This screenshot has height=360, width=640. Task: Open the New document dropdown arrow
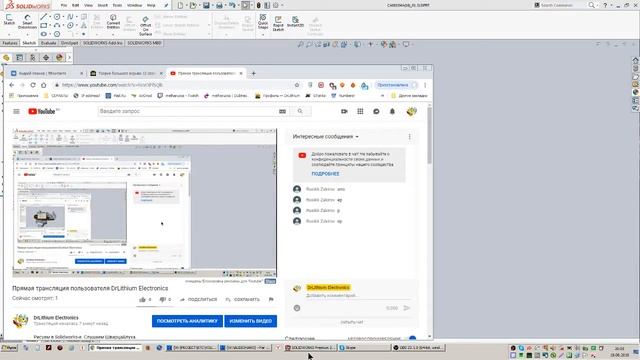coord(186,5)
